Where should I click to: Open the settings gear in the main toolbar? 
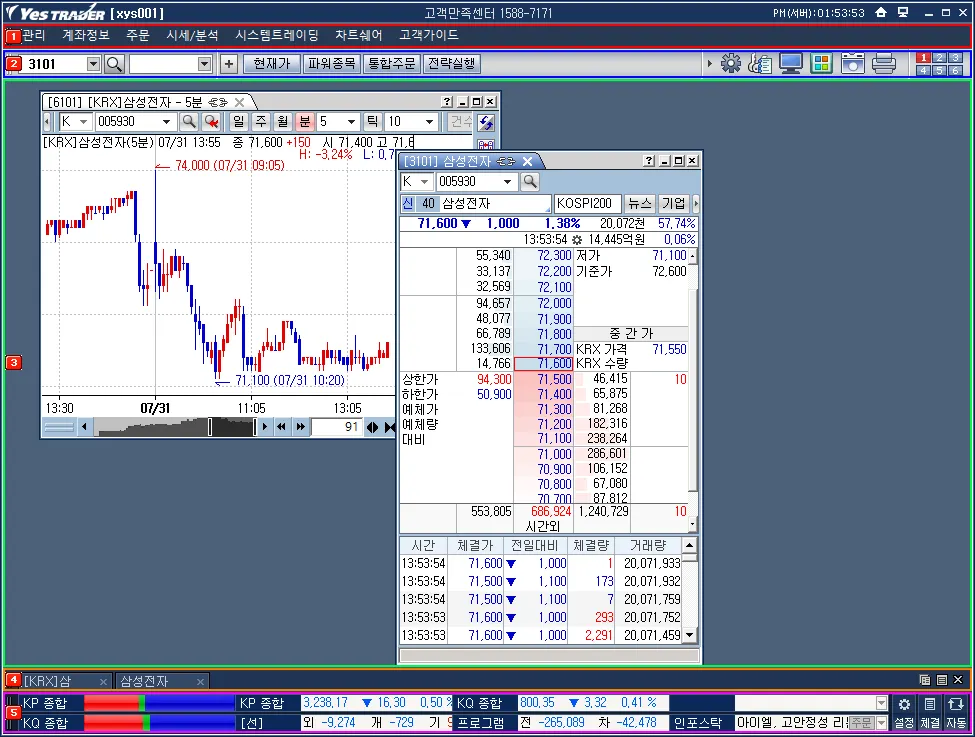731,63
